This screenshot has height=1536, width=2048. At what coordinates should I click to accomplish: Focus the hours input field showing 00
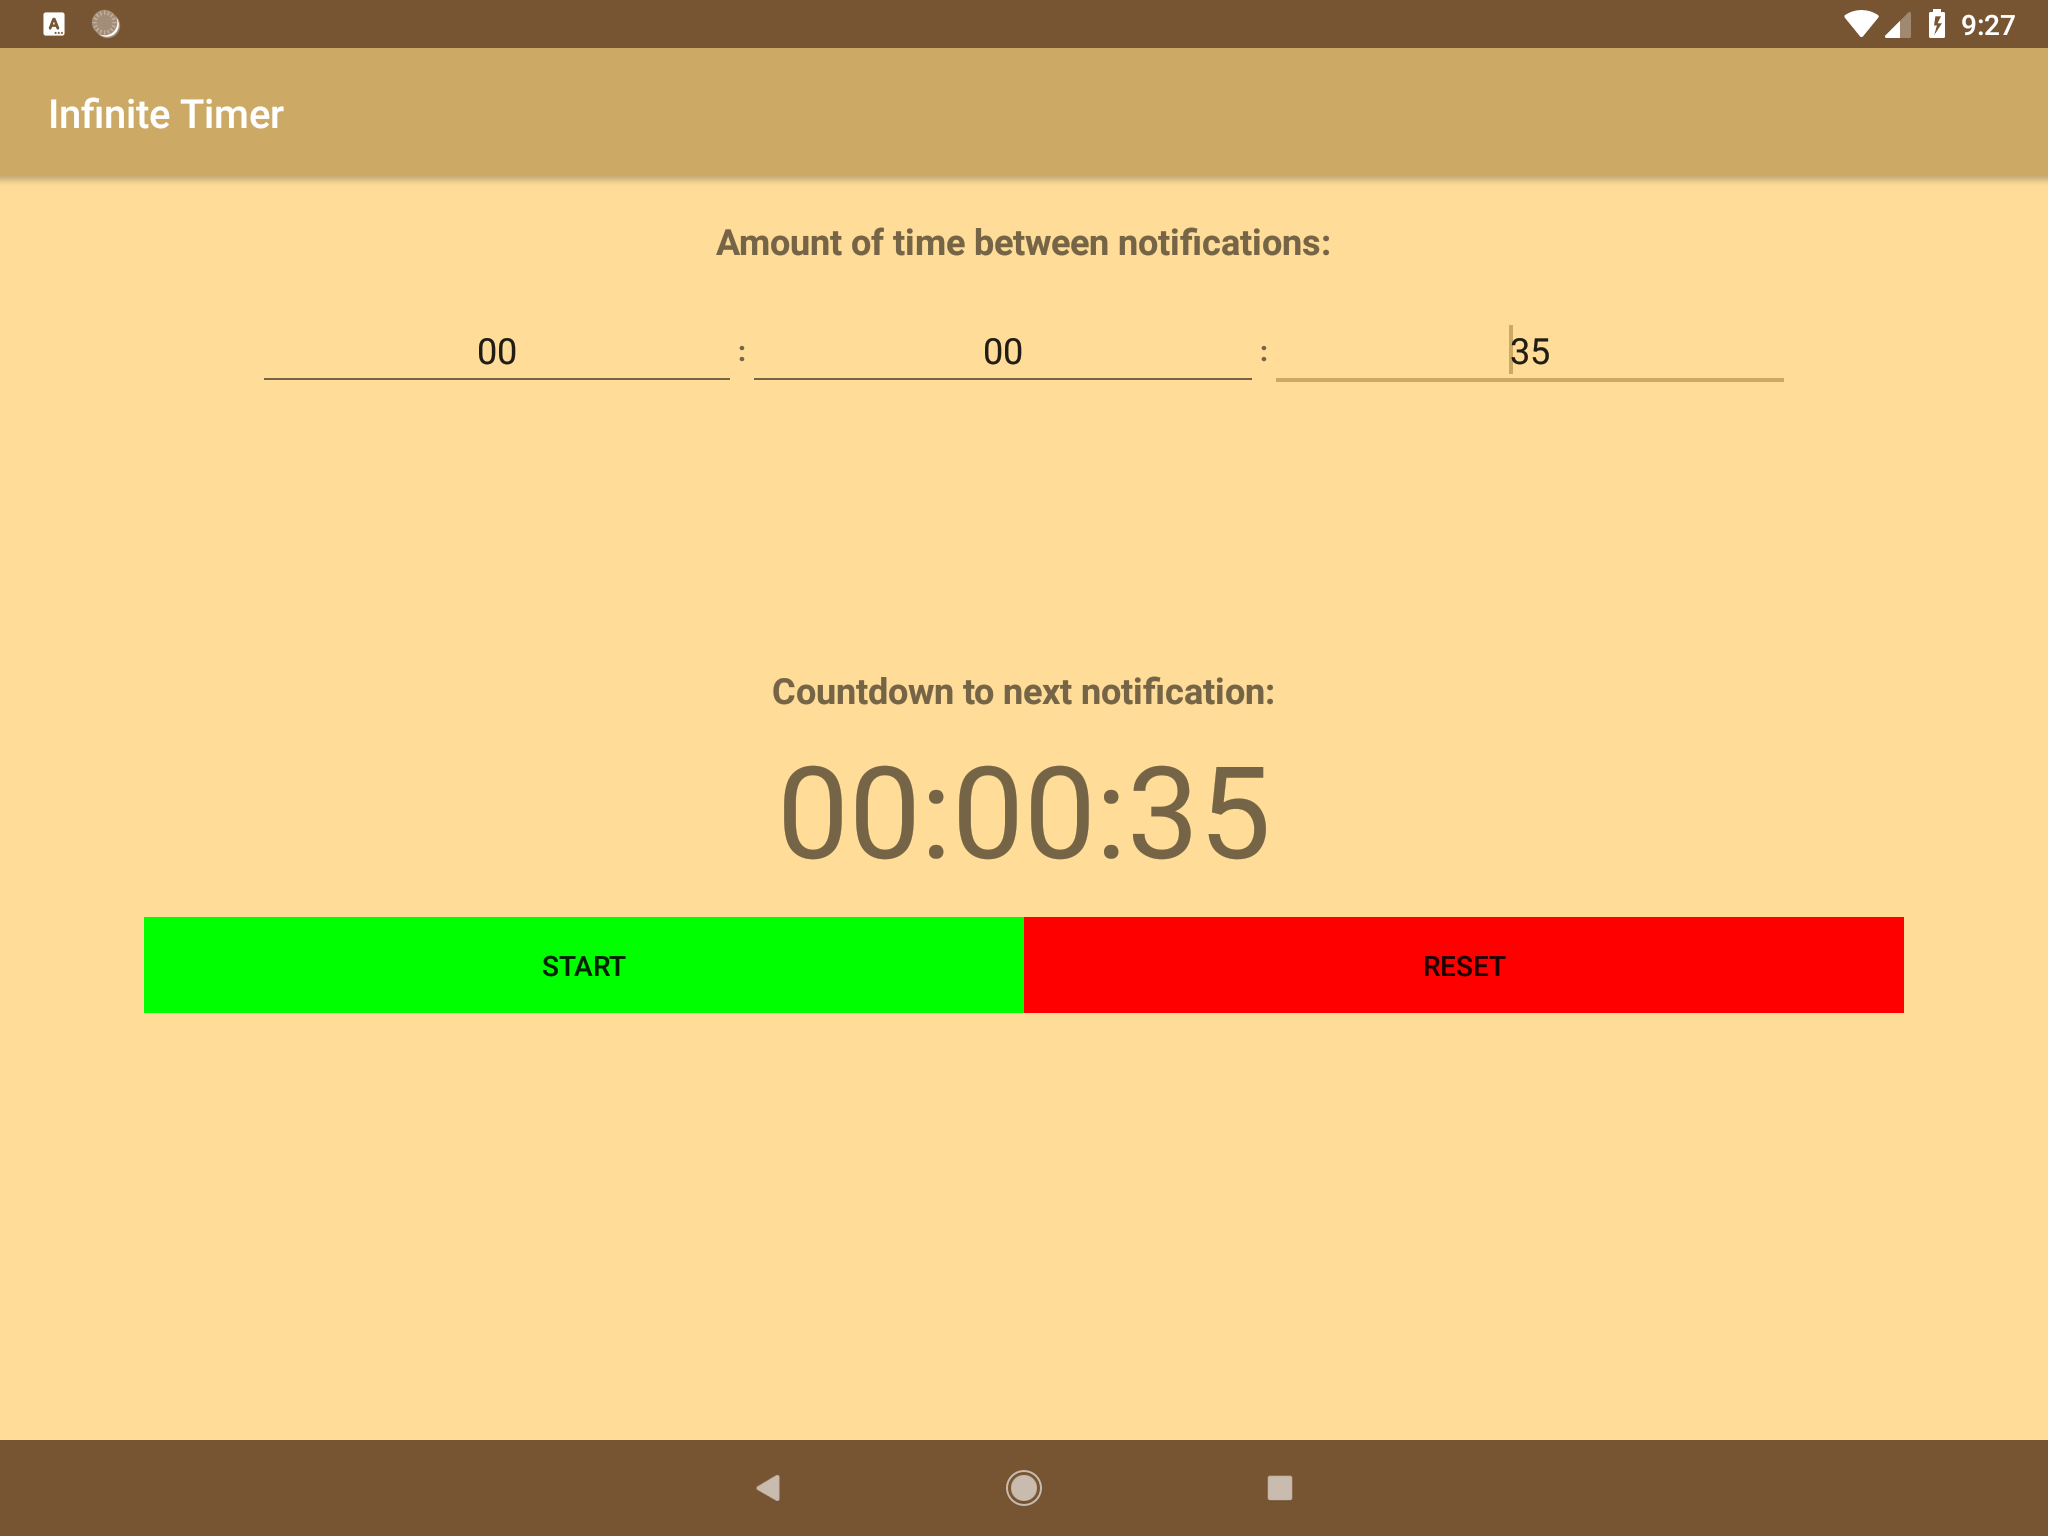pos(497,351)
